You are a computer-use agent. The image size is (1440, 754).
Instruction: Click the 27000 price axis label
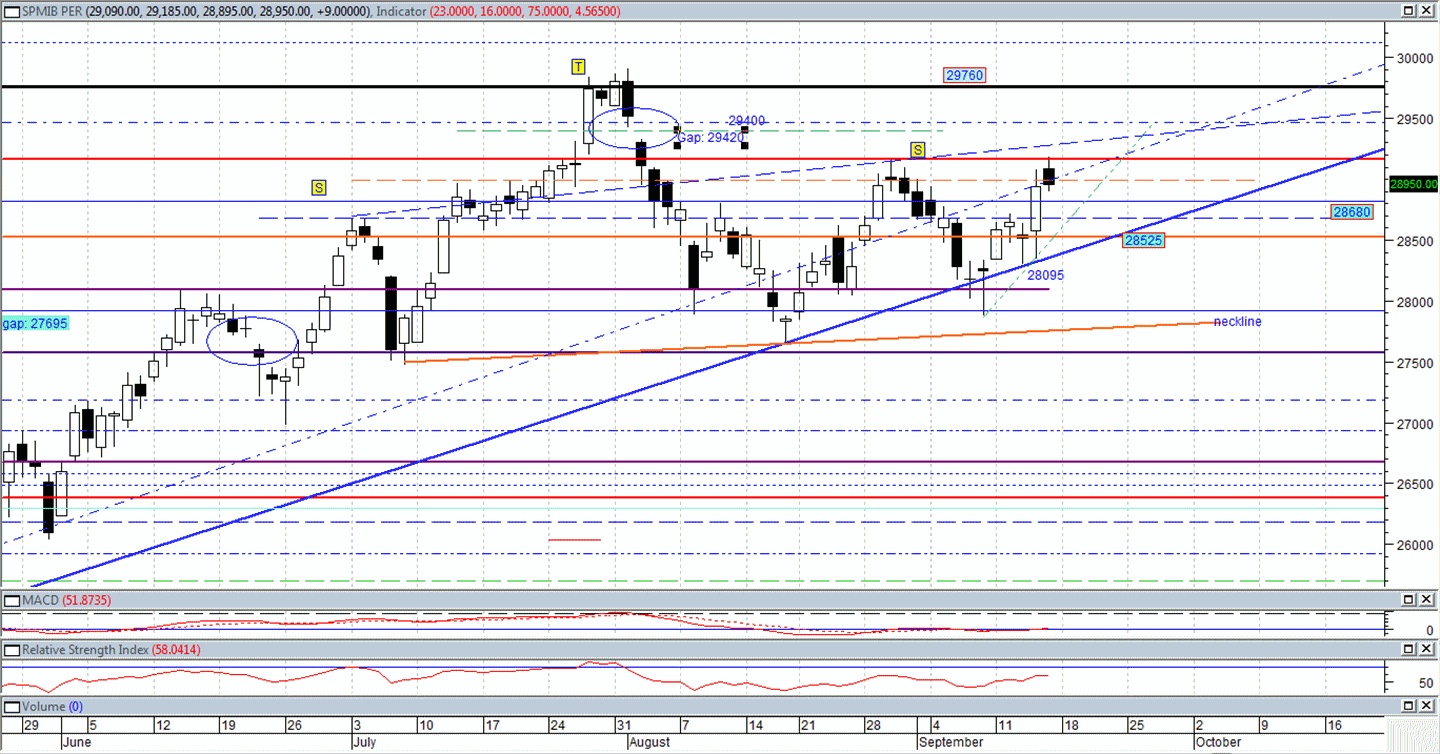pyautogui.click(x=1414, y=424)
